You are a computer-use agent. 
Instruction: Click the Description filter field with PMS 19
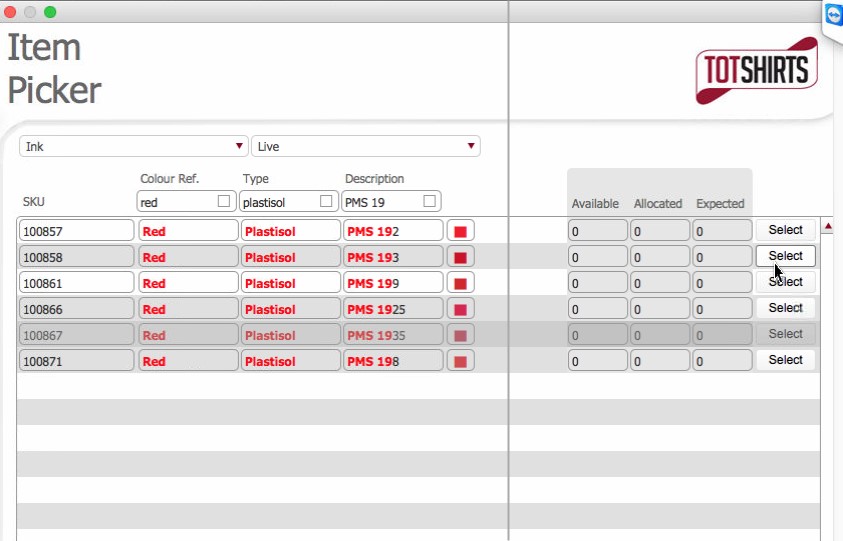click(x=380, y=202)
